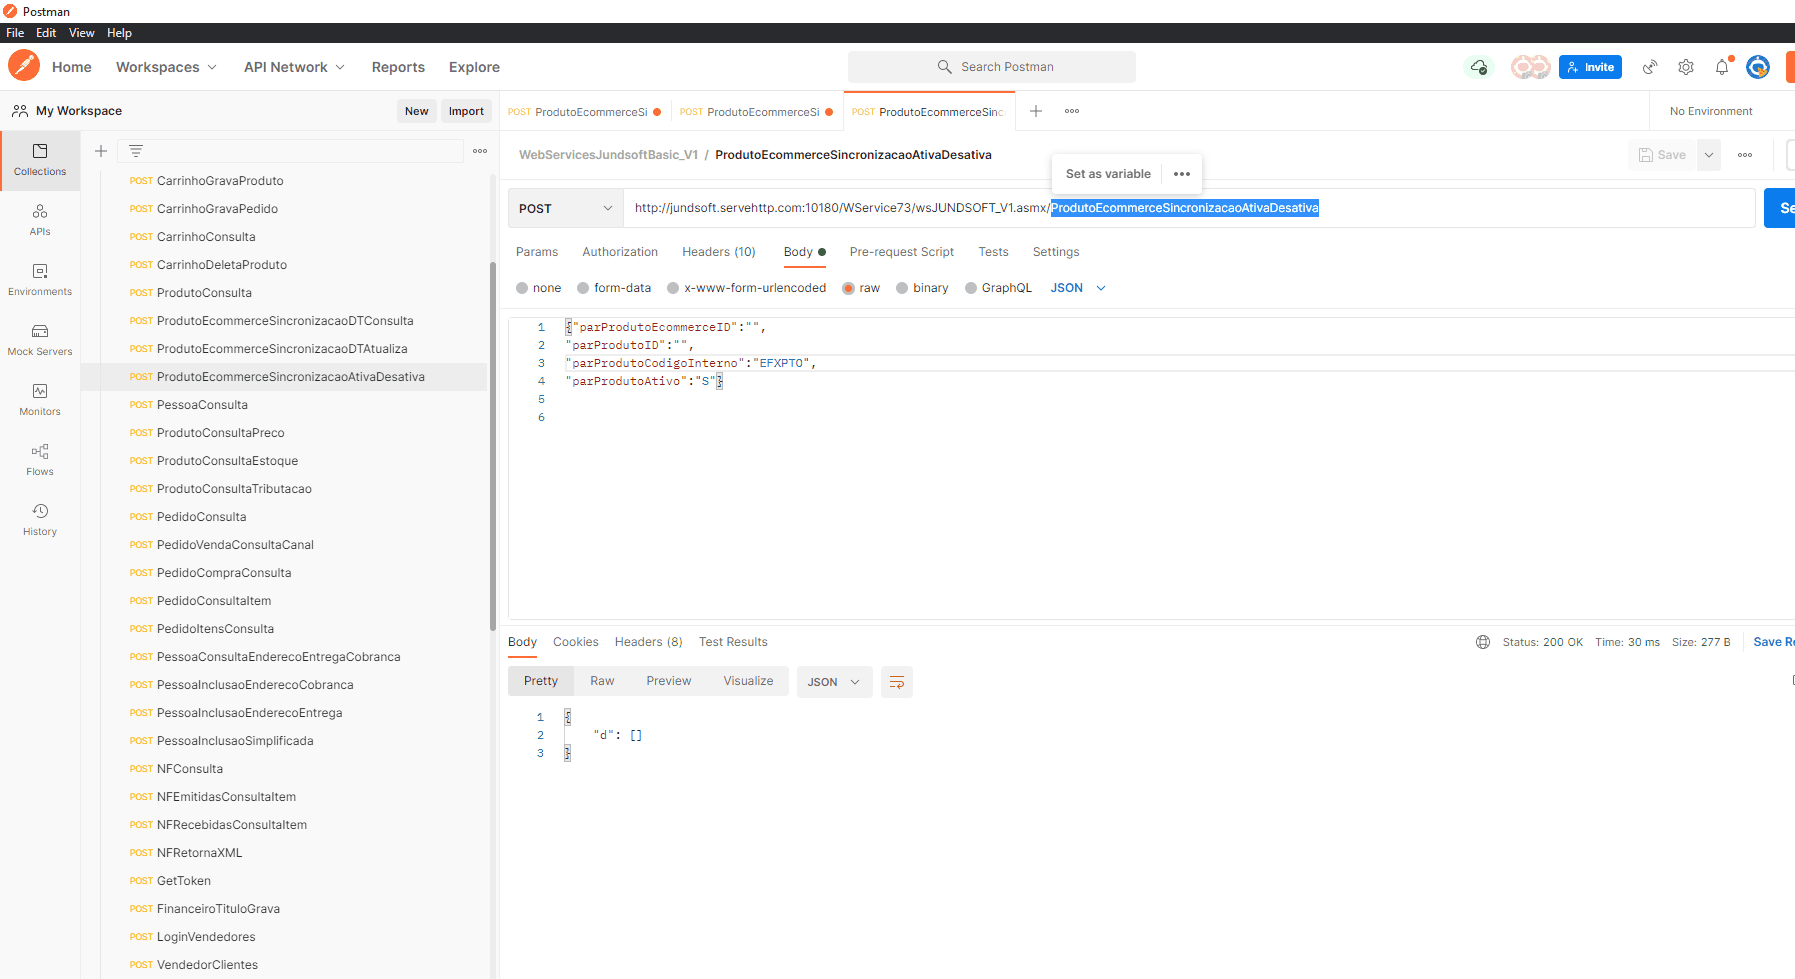Click the response globe network icon
This screenshot has width=1795, height=979.
click(x=1483, y=642)
